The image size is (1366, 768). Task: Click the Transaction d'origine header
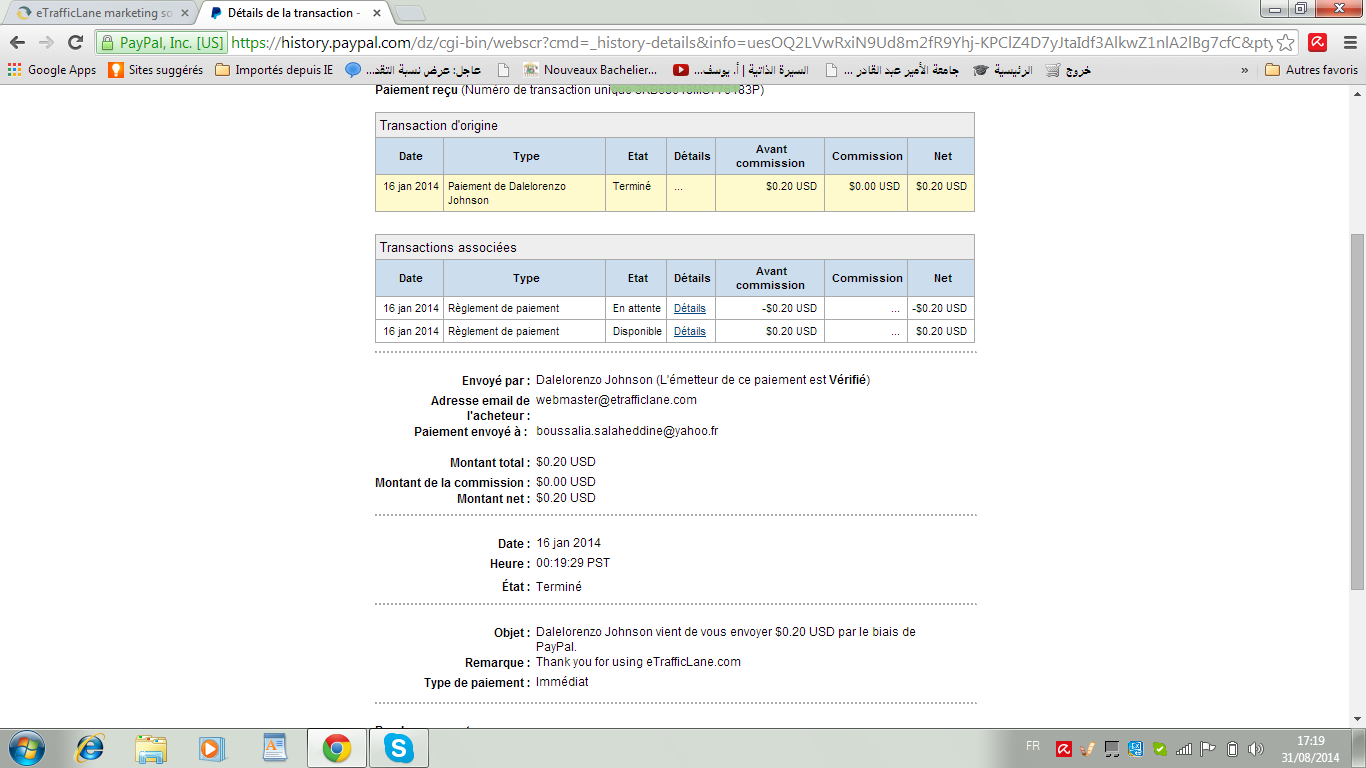[675, 125]
